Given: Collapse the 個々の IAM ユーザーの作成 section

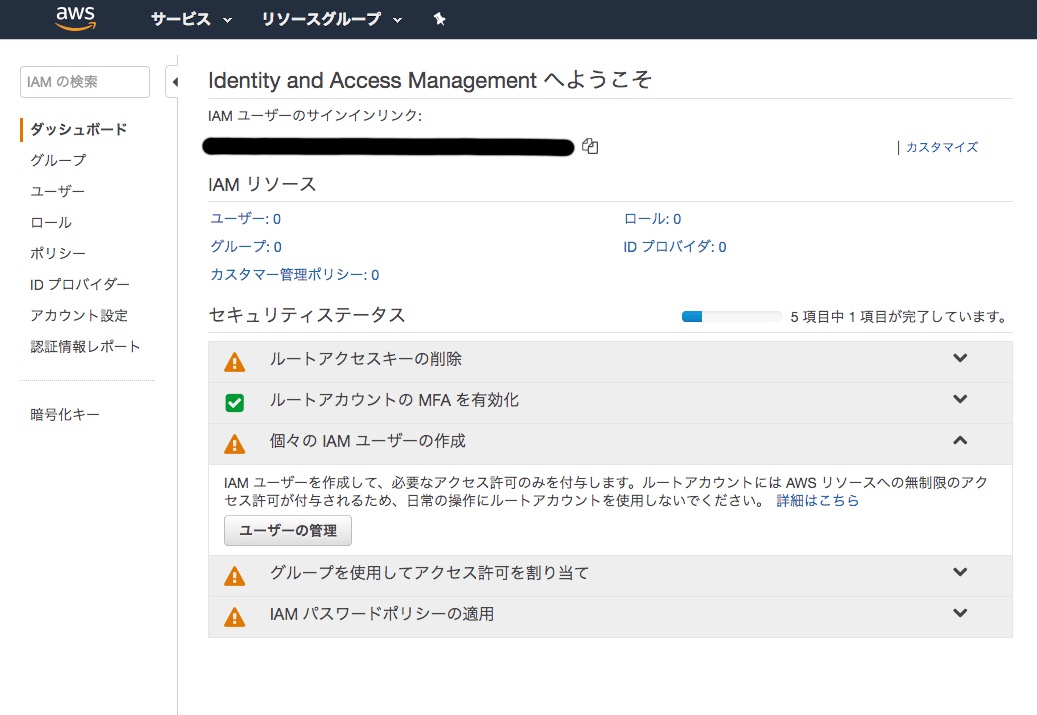Looking at the screenshot, I should (x=959, y=440).
